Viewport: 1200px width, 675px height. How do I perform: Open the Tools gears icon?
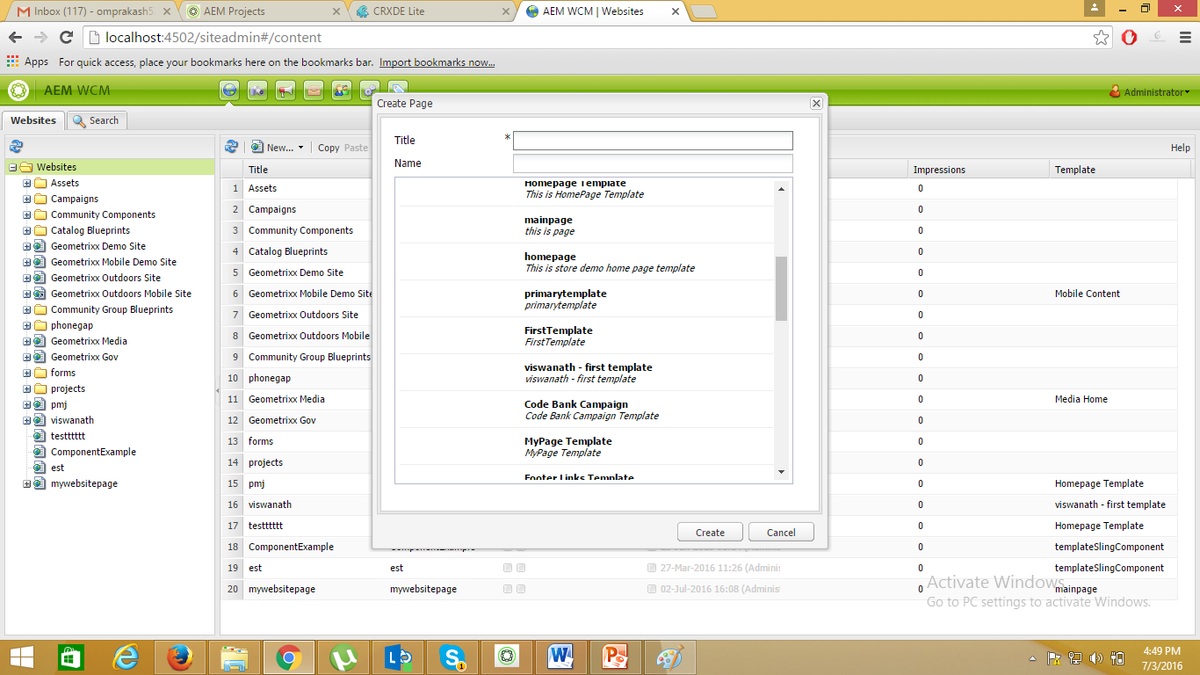369,91
